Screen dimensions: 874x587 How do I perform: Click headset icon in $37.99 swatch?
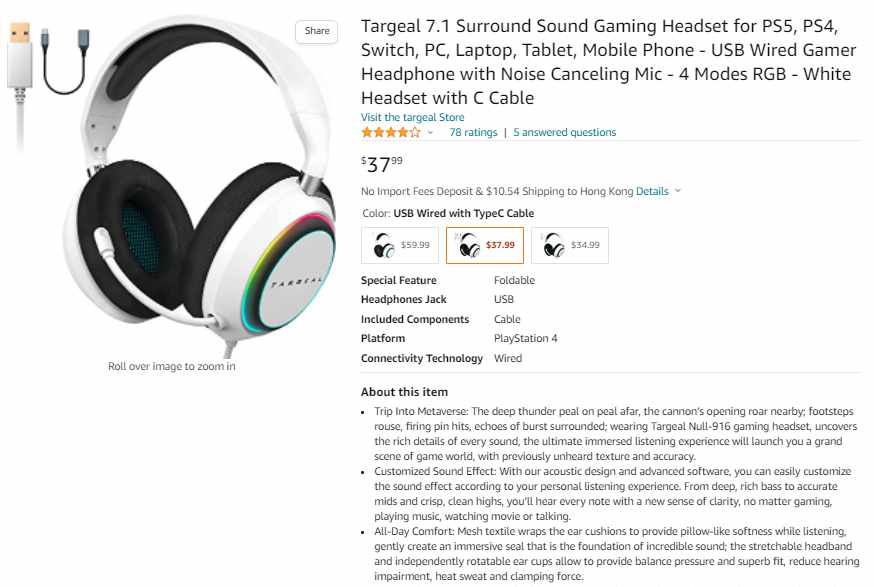click(x=469, y=245)
